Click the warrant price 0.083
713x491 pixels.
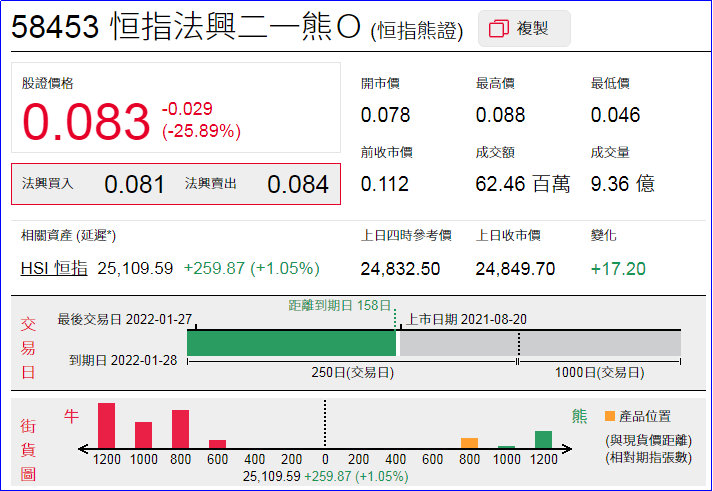click(x=86, y=121)
